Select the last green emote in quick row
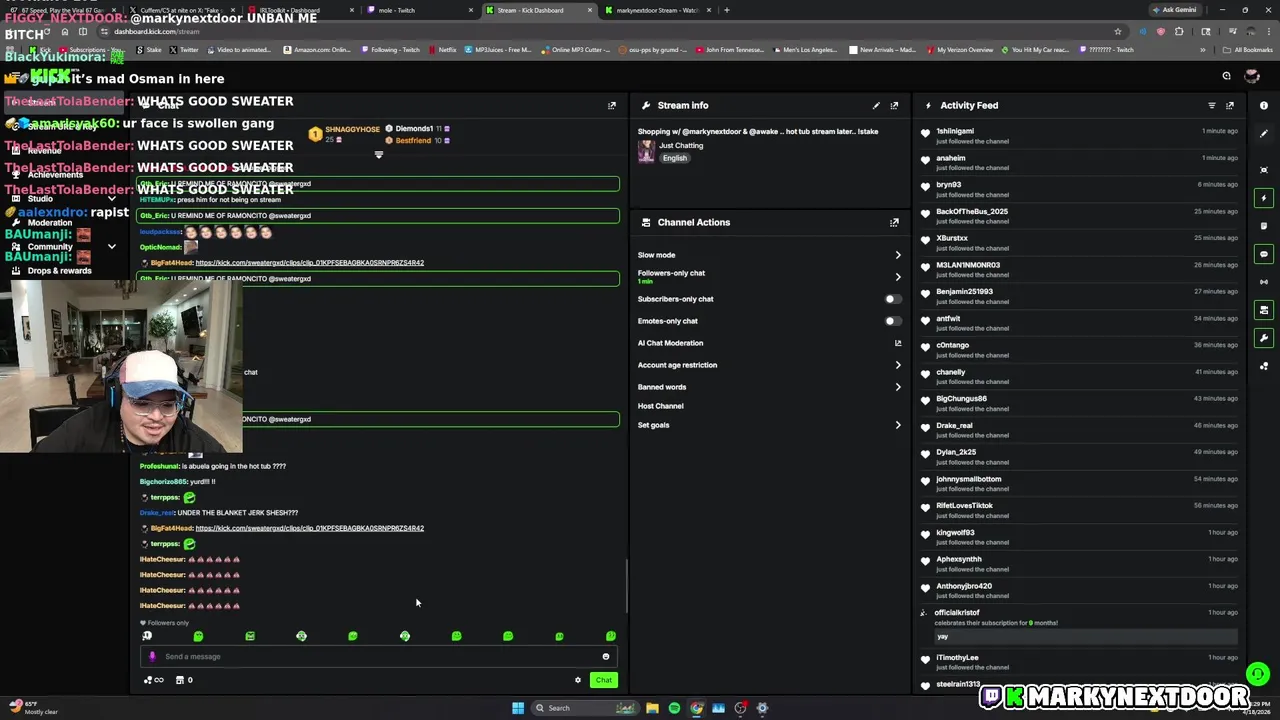The image size is (1280, 720). (x=611, y=636)
